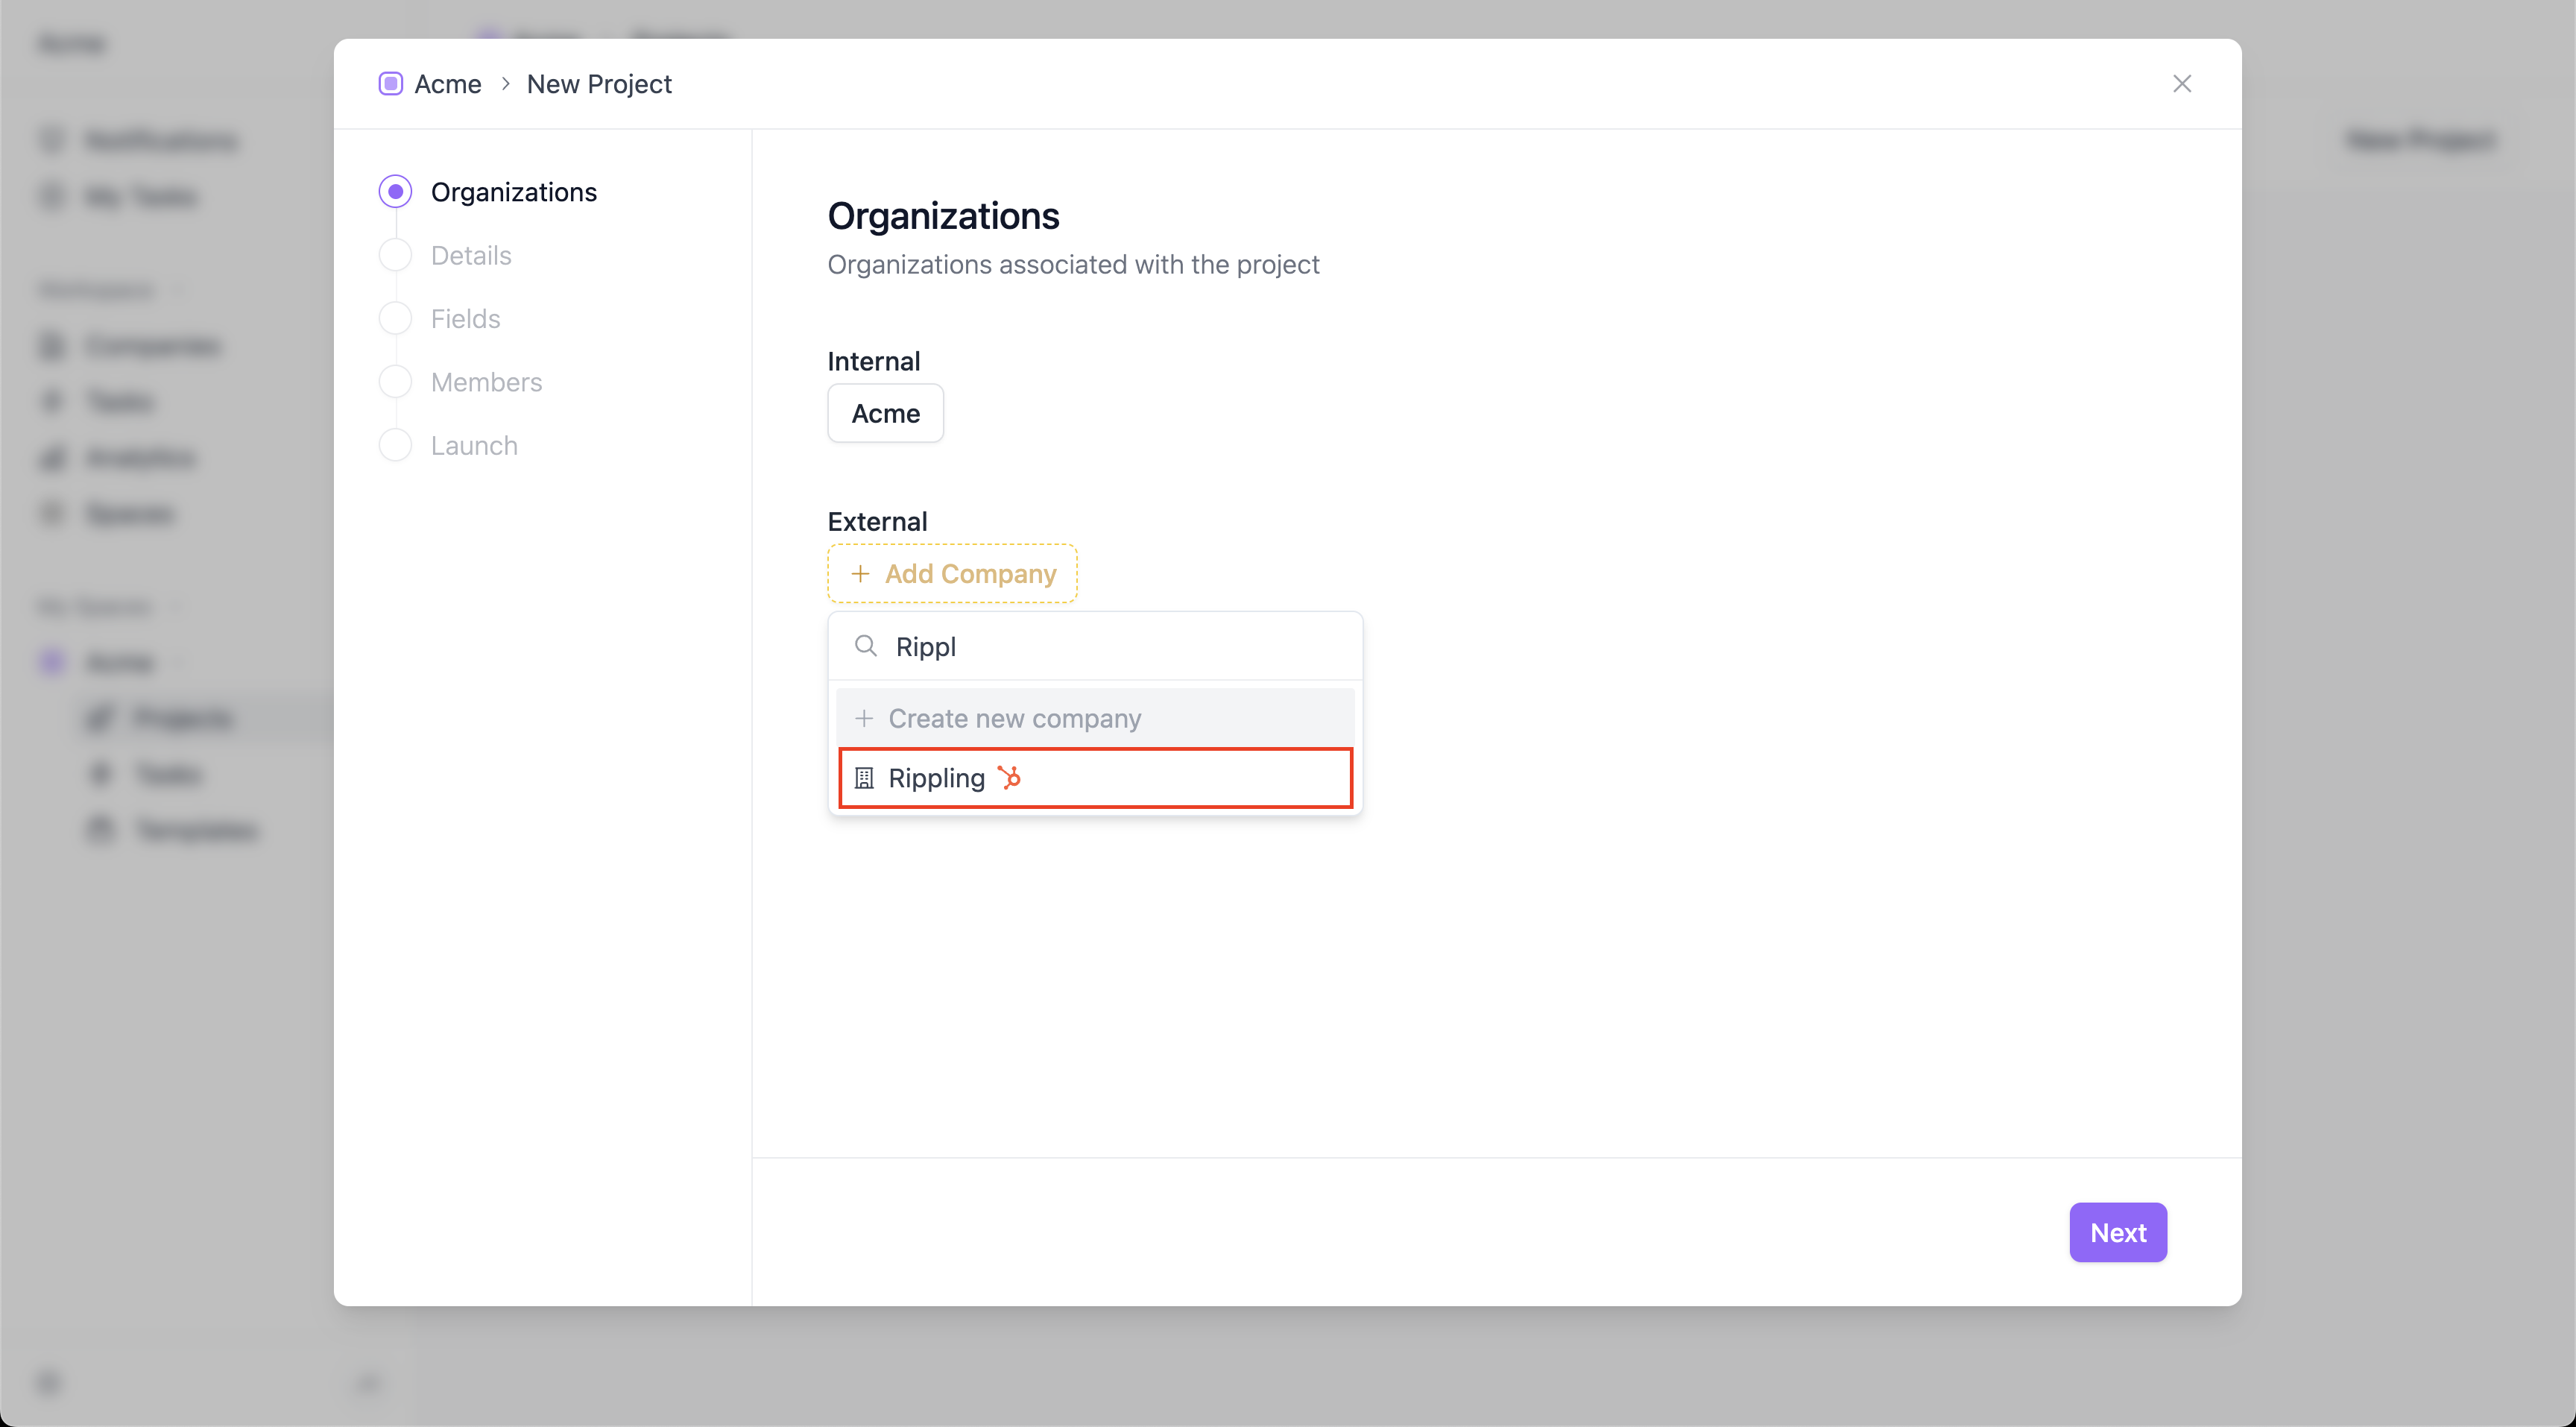Image resolution: width=2576 pixels, height=1427 pixels.
Task: Click the breadcrumb chevron separator after Acme
Action: (505, 84)
